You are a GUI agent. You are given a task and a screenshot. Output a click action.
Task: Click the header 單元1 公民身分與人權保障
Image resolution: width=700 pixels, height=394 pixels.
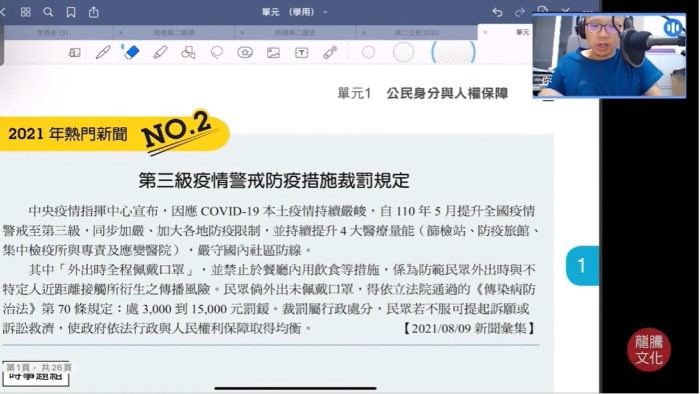tap(423, 93)
